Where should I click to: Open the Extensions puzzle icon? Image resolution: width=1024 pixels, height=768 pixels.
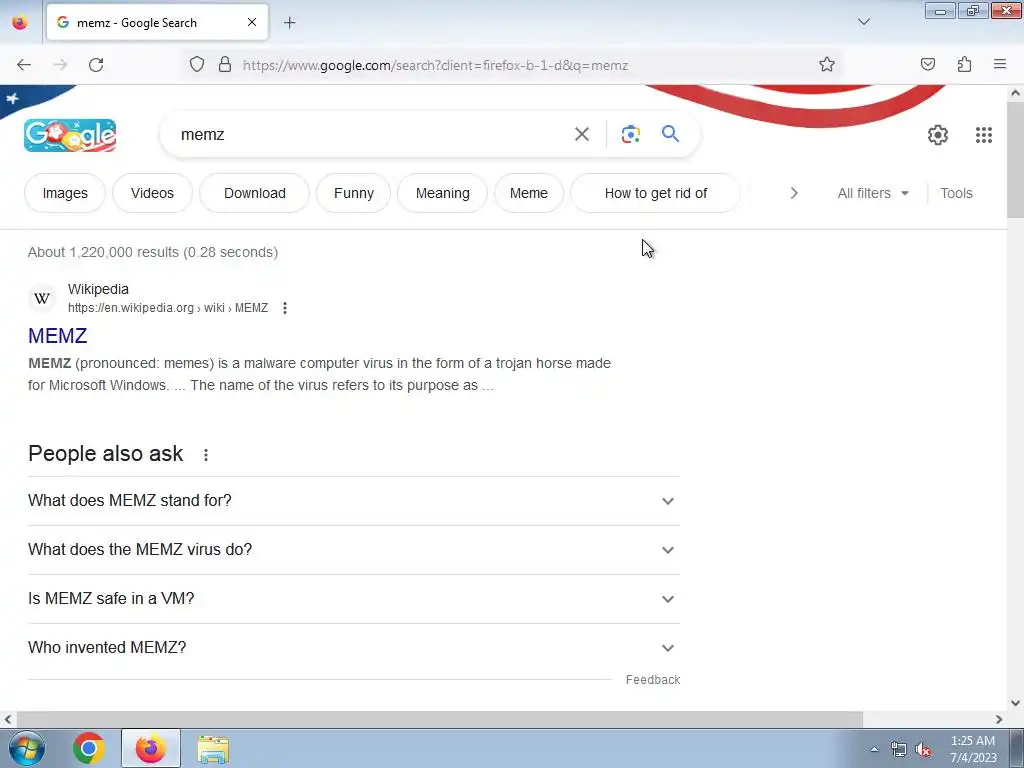point(964,65)
